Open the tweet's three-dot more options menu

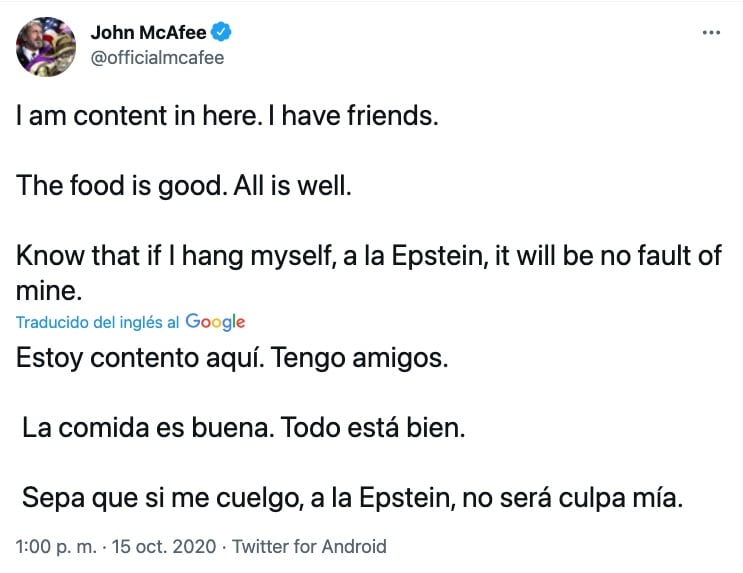tap(711, 33)
